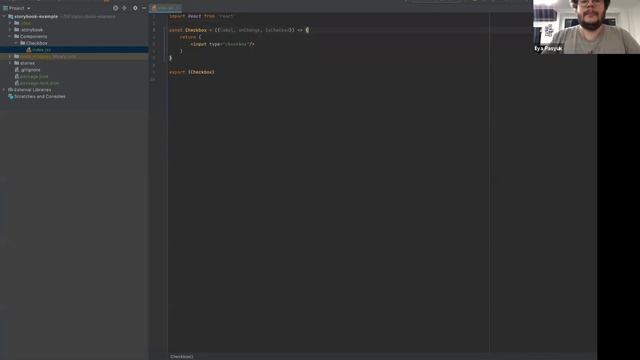The image size is (640, 360).
Task: Select External Libraries node
Action: (x=33, y=90)
